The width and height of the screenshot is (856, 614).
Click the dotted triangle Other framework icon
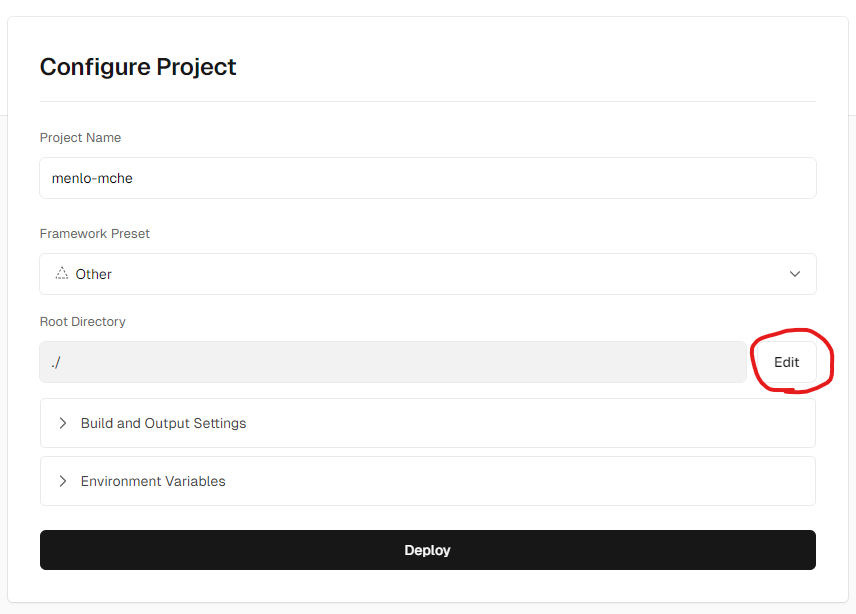[62, 273]
